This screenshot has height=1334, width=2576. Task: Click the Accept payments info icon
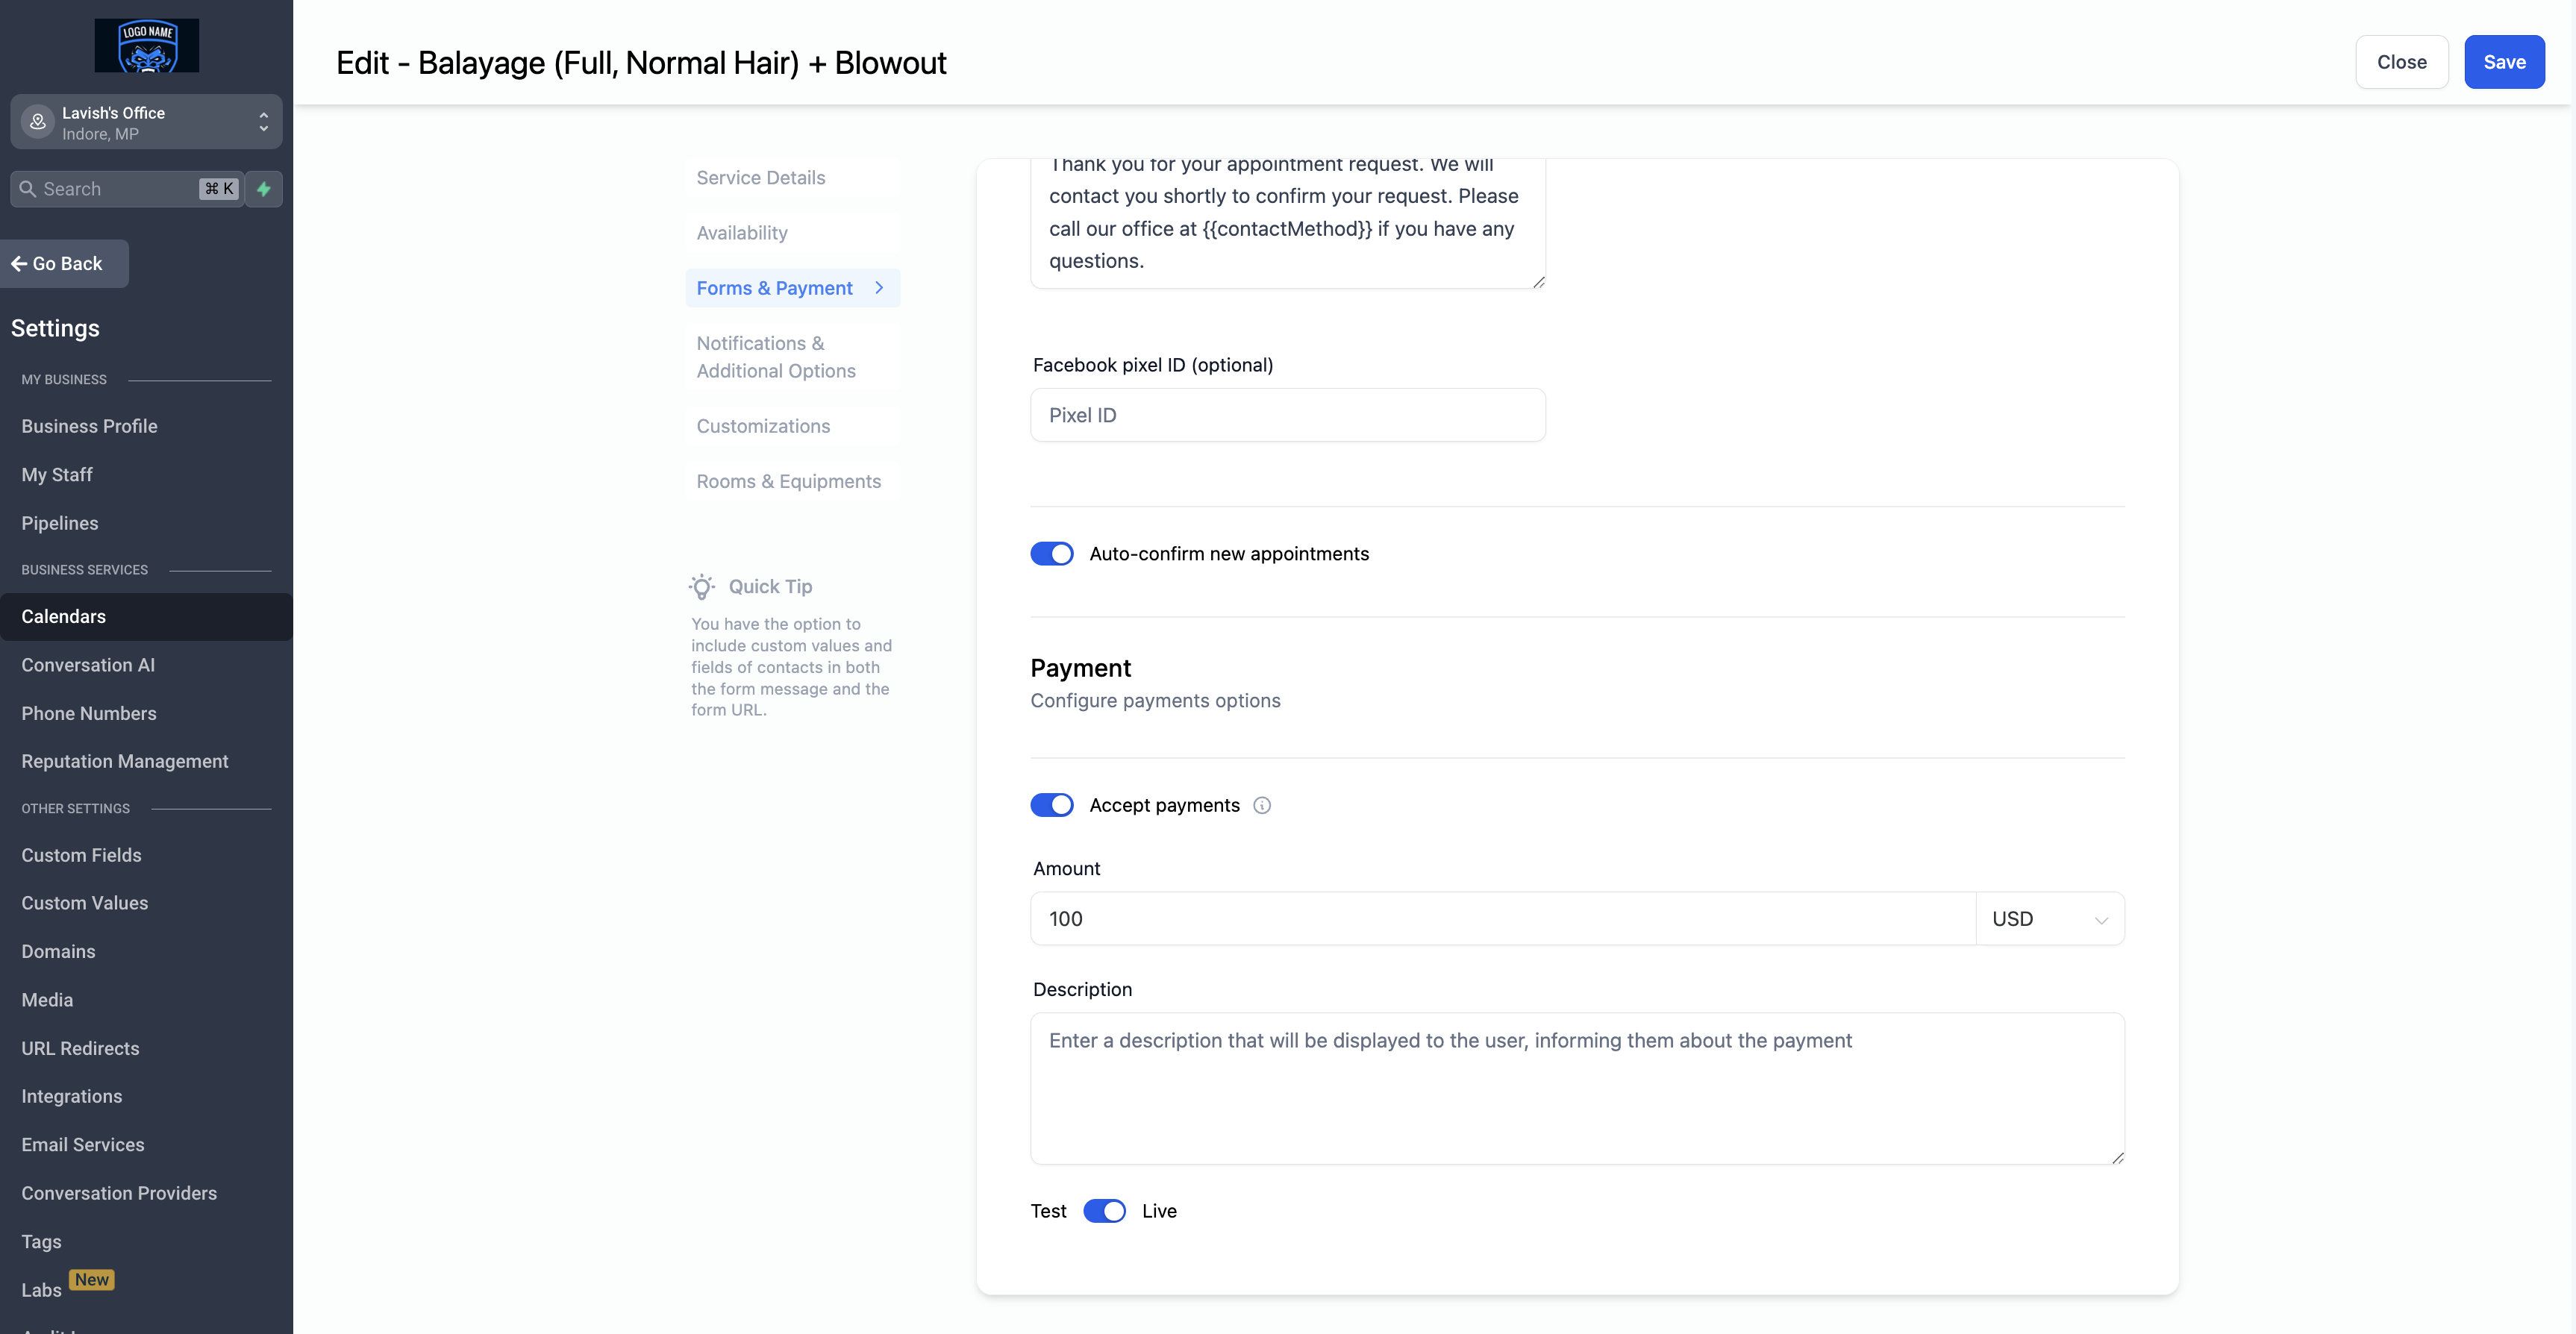click(x=1262, y=805)
